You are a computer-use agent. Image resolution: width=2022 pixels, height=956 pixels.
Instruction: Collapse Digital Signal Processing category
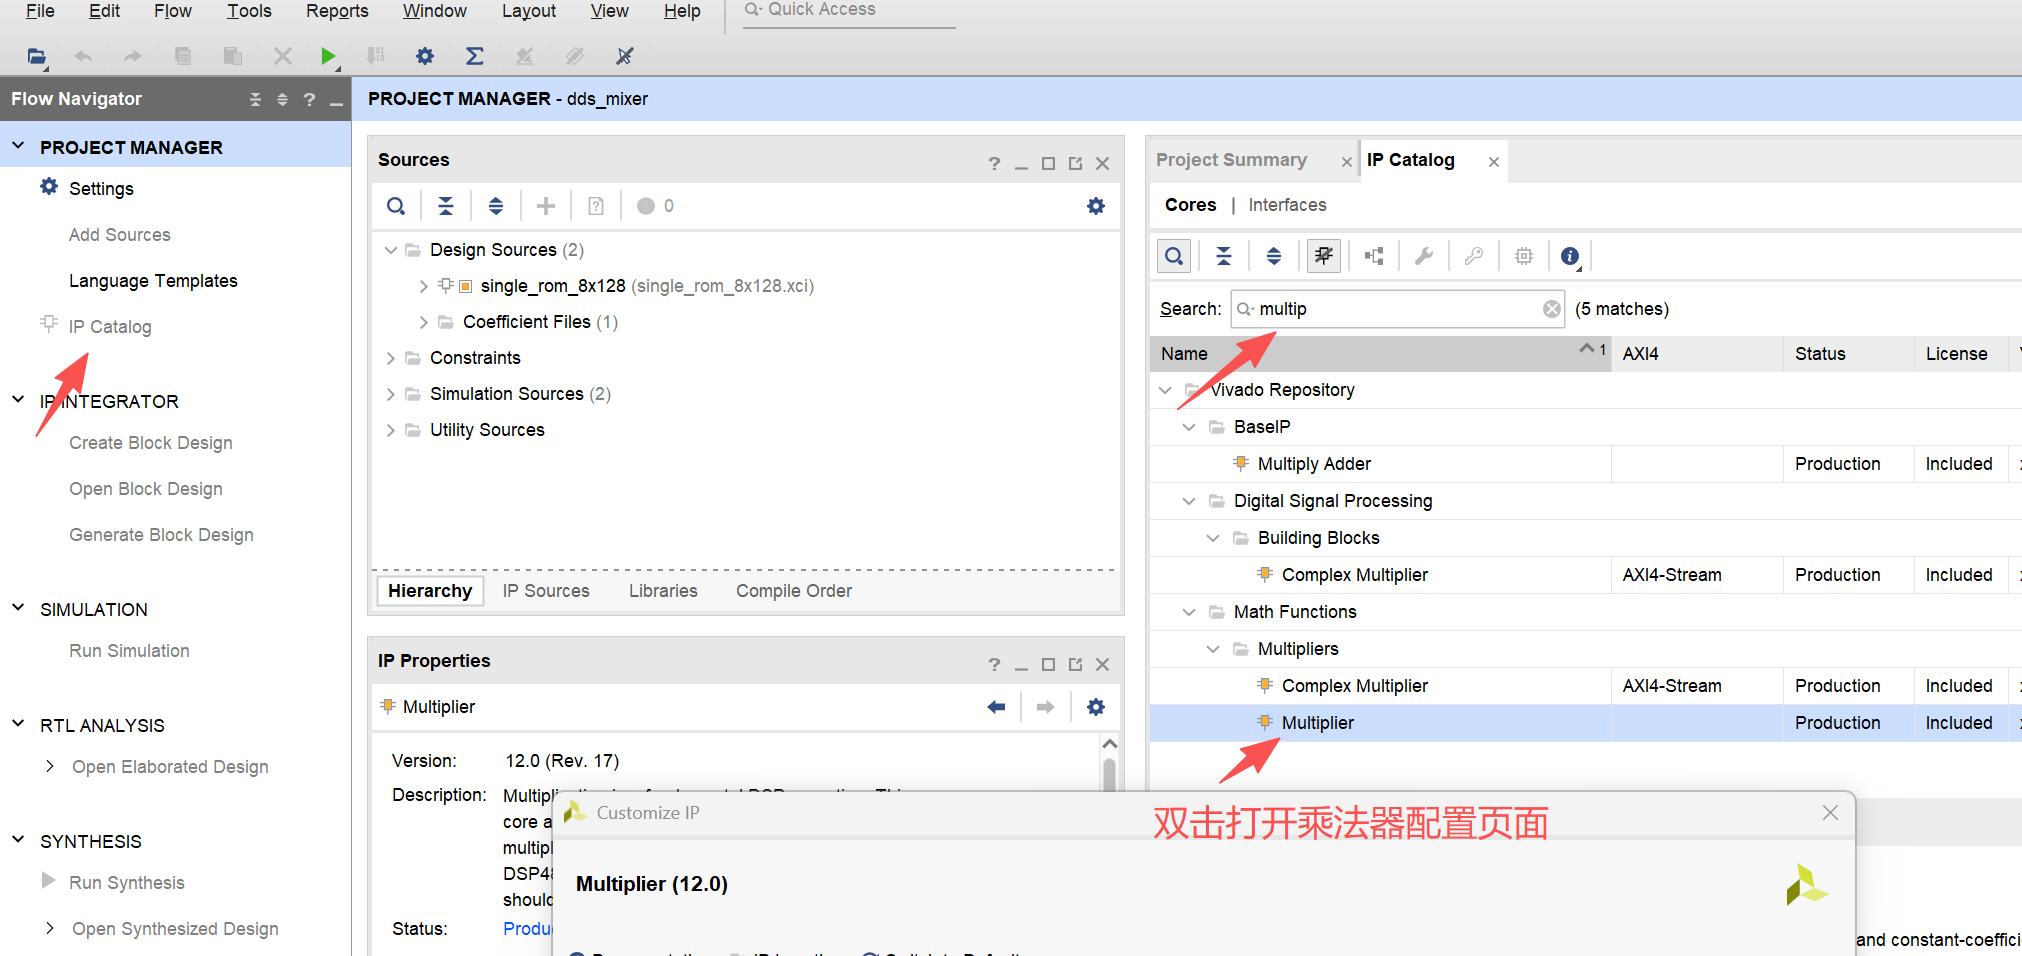1189,501
